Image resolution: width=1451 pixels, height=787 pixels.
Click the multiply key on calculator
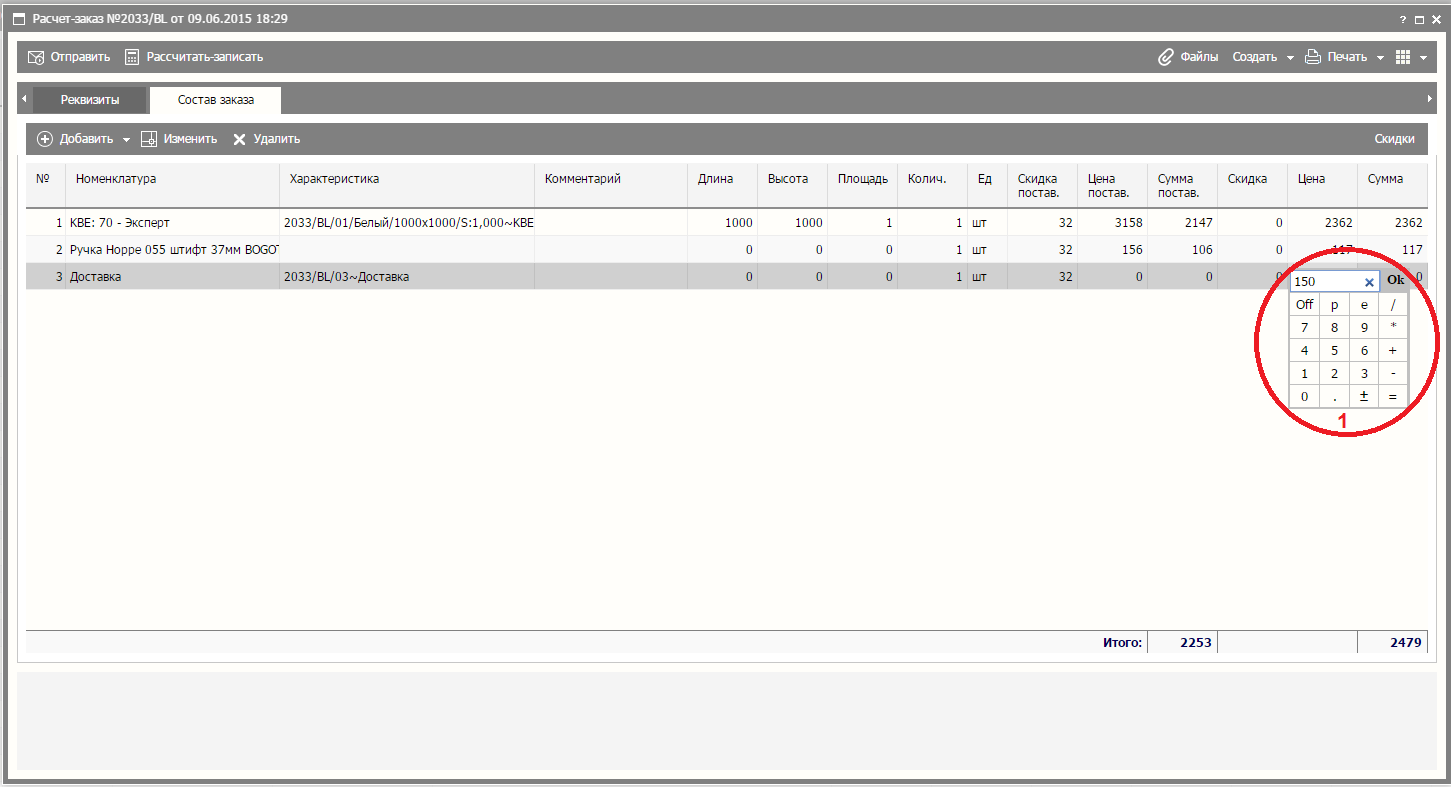click(1393, 327)
